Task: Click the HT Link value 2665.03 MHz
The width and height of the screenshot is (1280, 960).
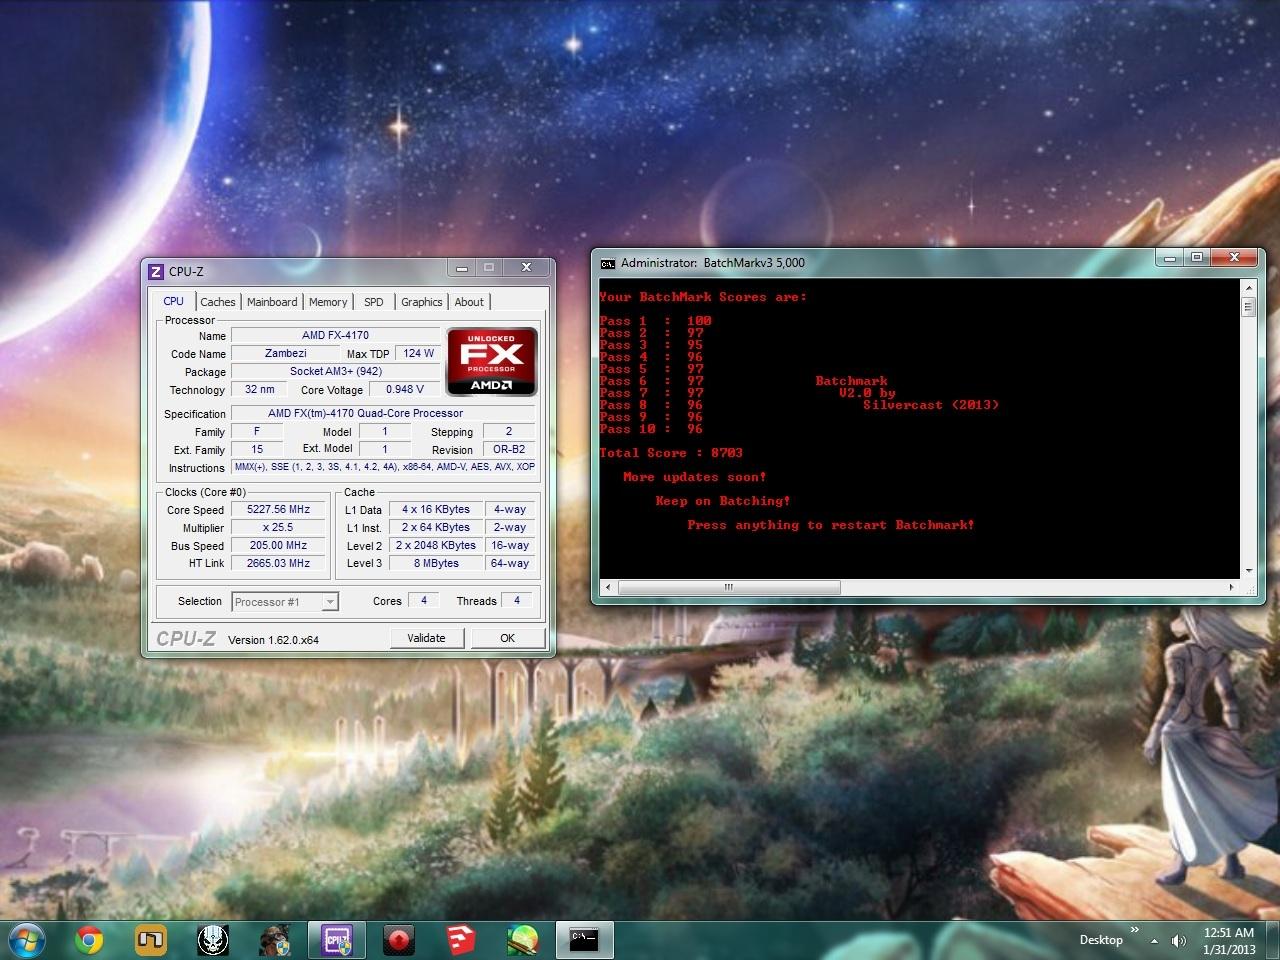Action: (278, 563)
